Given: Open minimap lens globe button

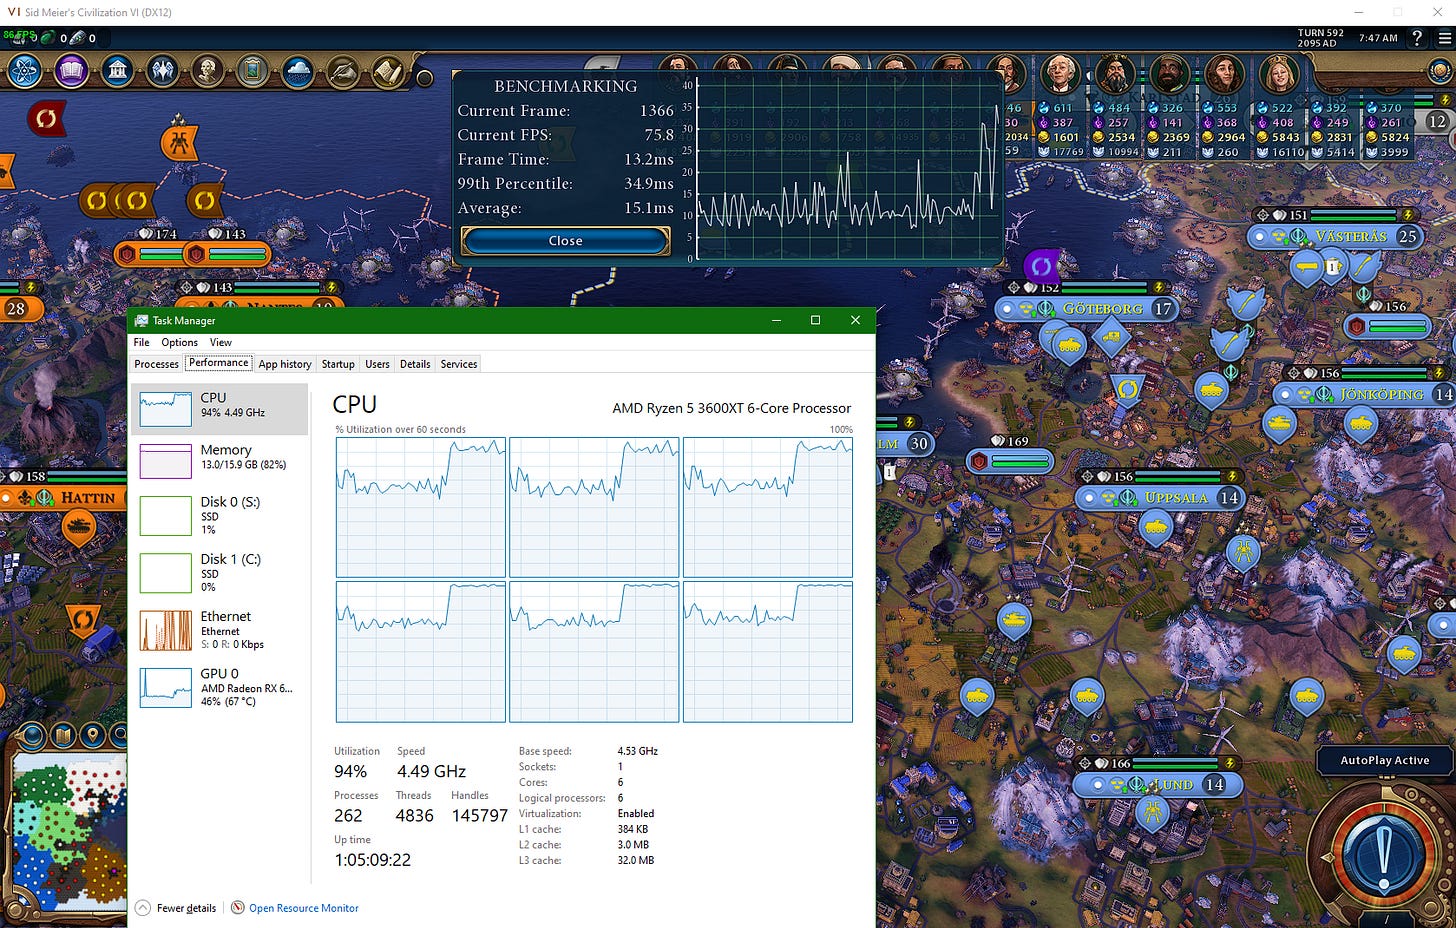Looking at the screenshot, I should (33, 737).
